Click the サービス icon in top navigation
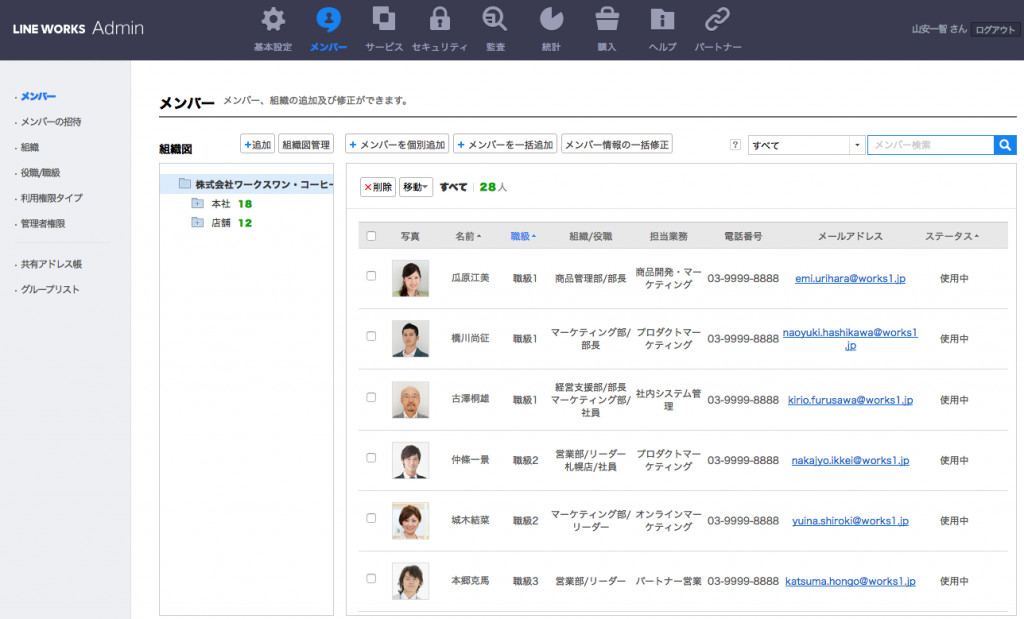Image resolution: width=1024 pixels, height=619 pixels. click(x=384, y=20)
